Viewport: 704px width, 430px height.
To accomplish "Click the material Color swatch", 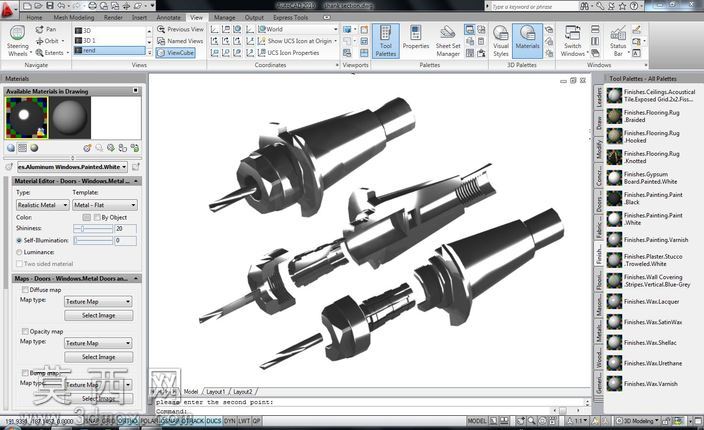I will click(x=87, y=217).
